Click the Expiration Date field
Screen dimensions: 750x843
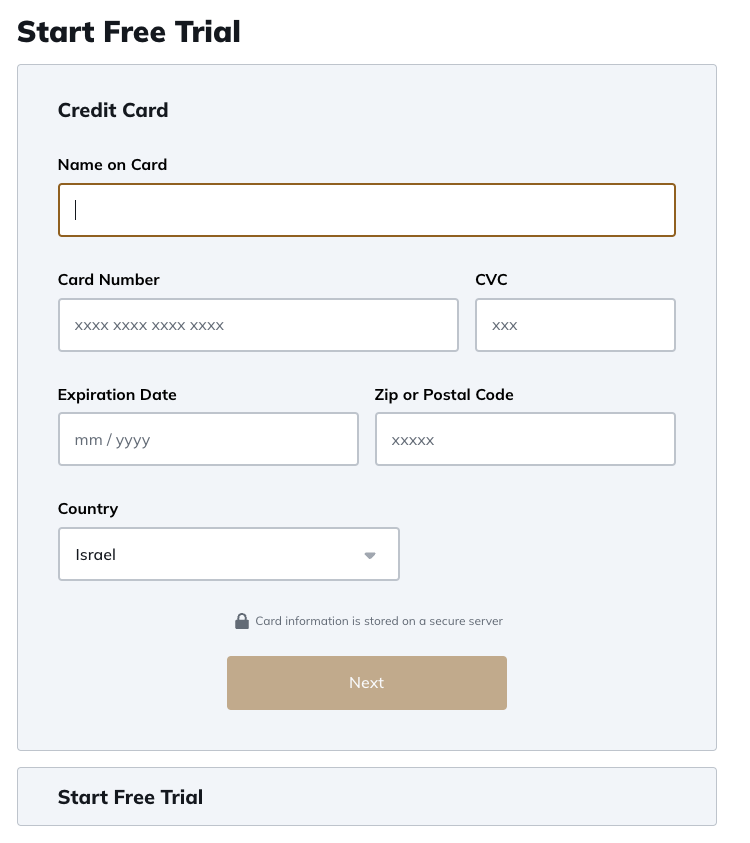[x=208, y=439]
